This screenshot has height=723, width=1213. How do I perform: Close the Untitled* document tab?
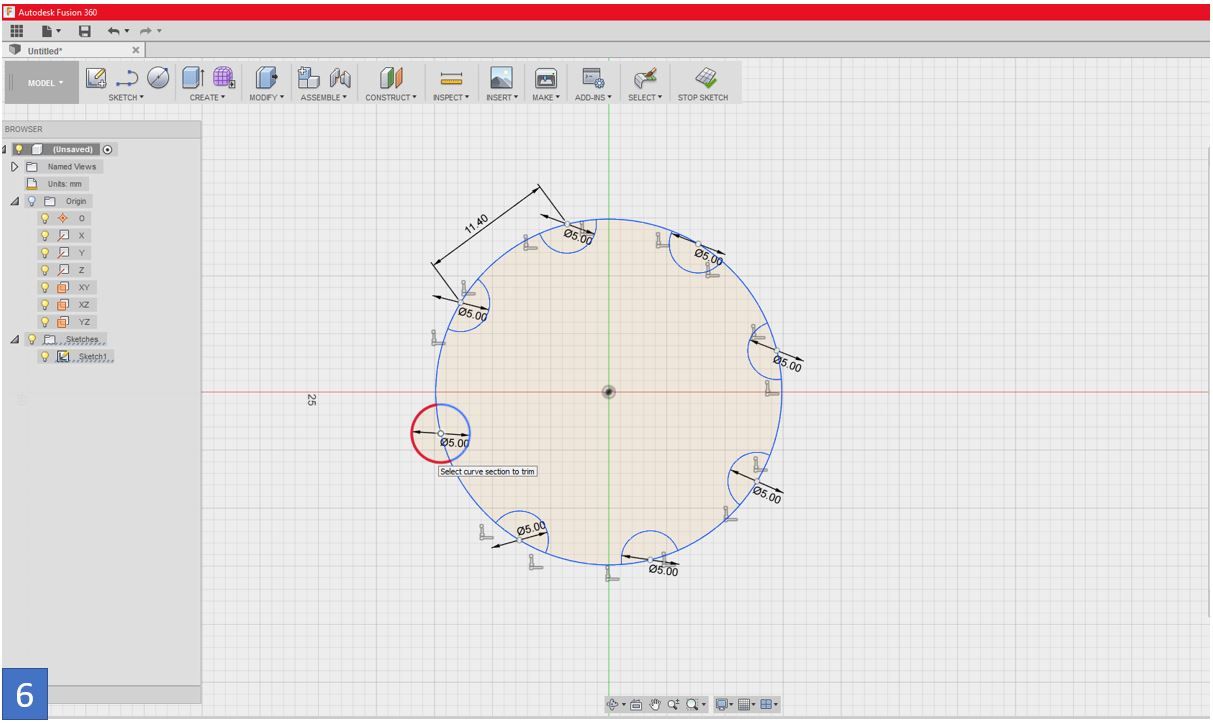coord(136,50)
